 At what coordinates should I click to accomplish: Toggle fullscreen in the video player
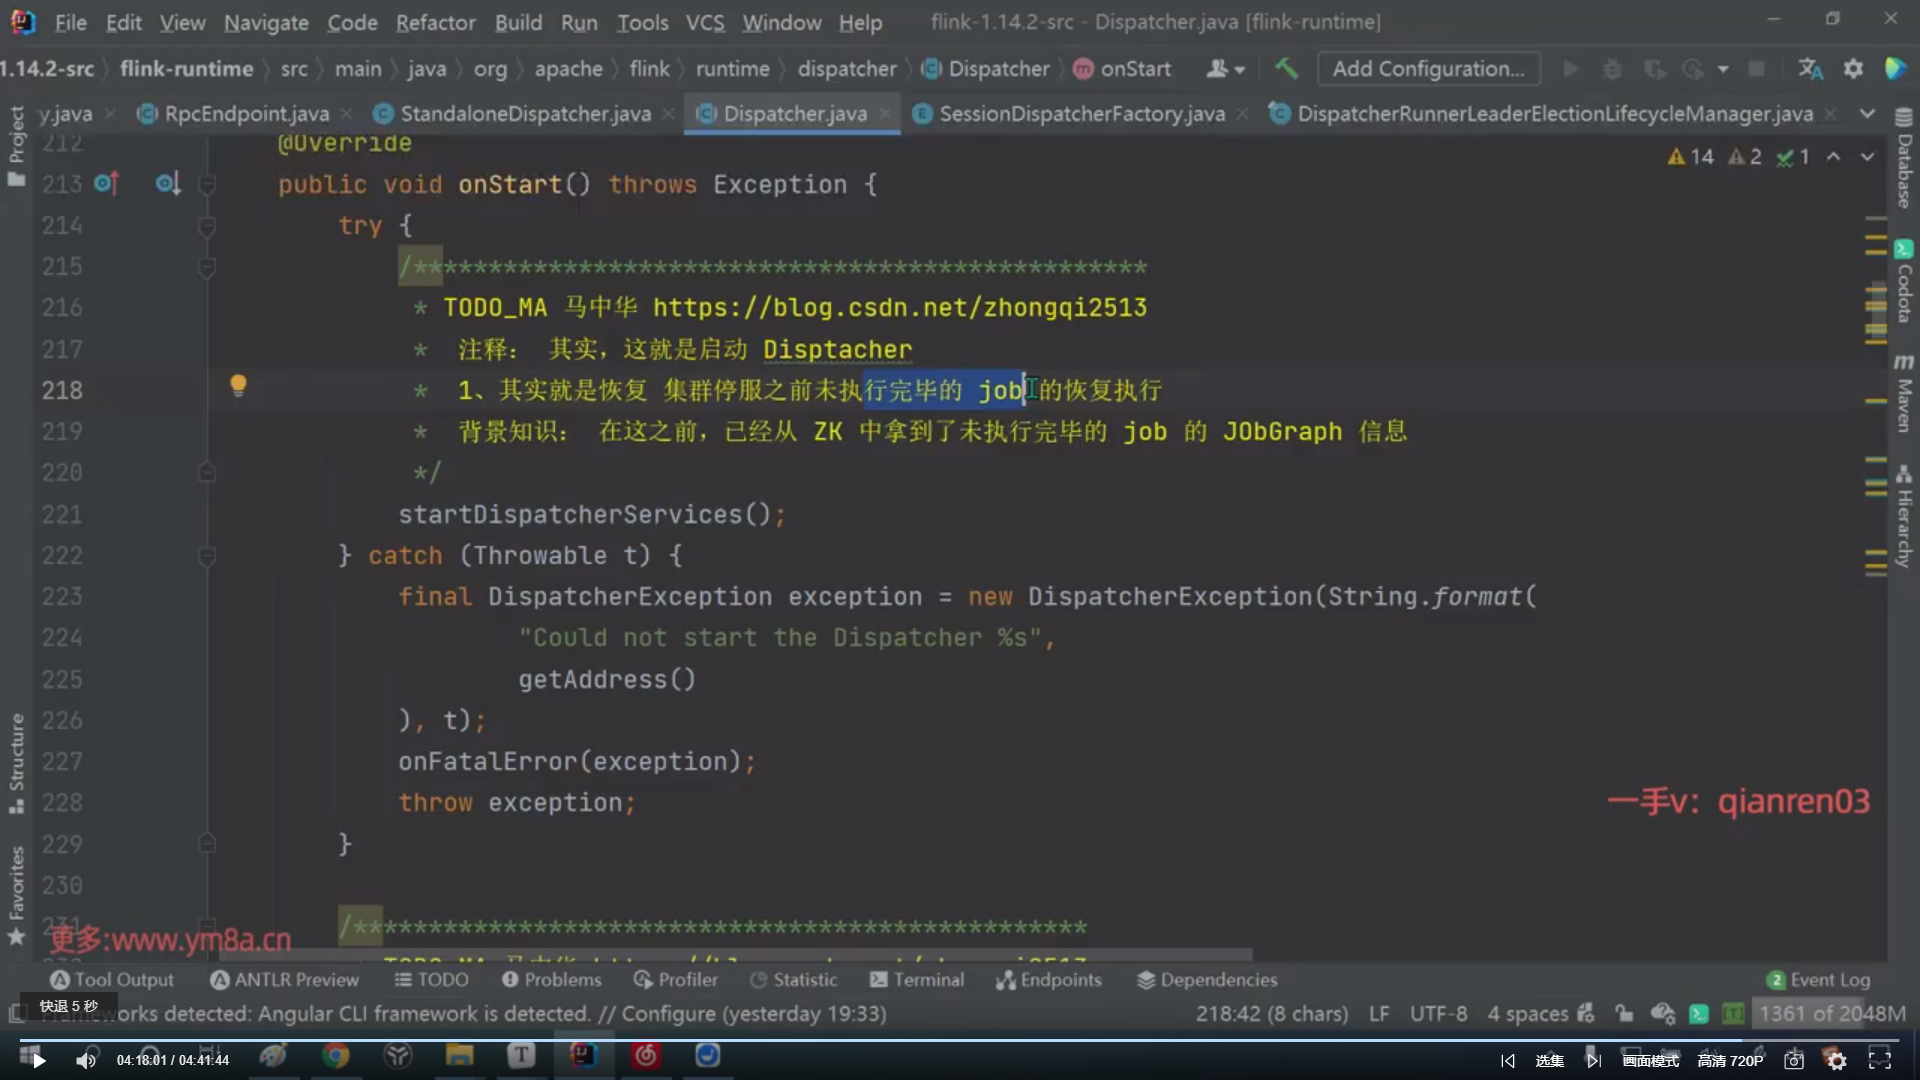click(x=1880, y=1060)
